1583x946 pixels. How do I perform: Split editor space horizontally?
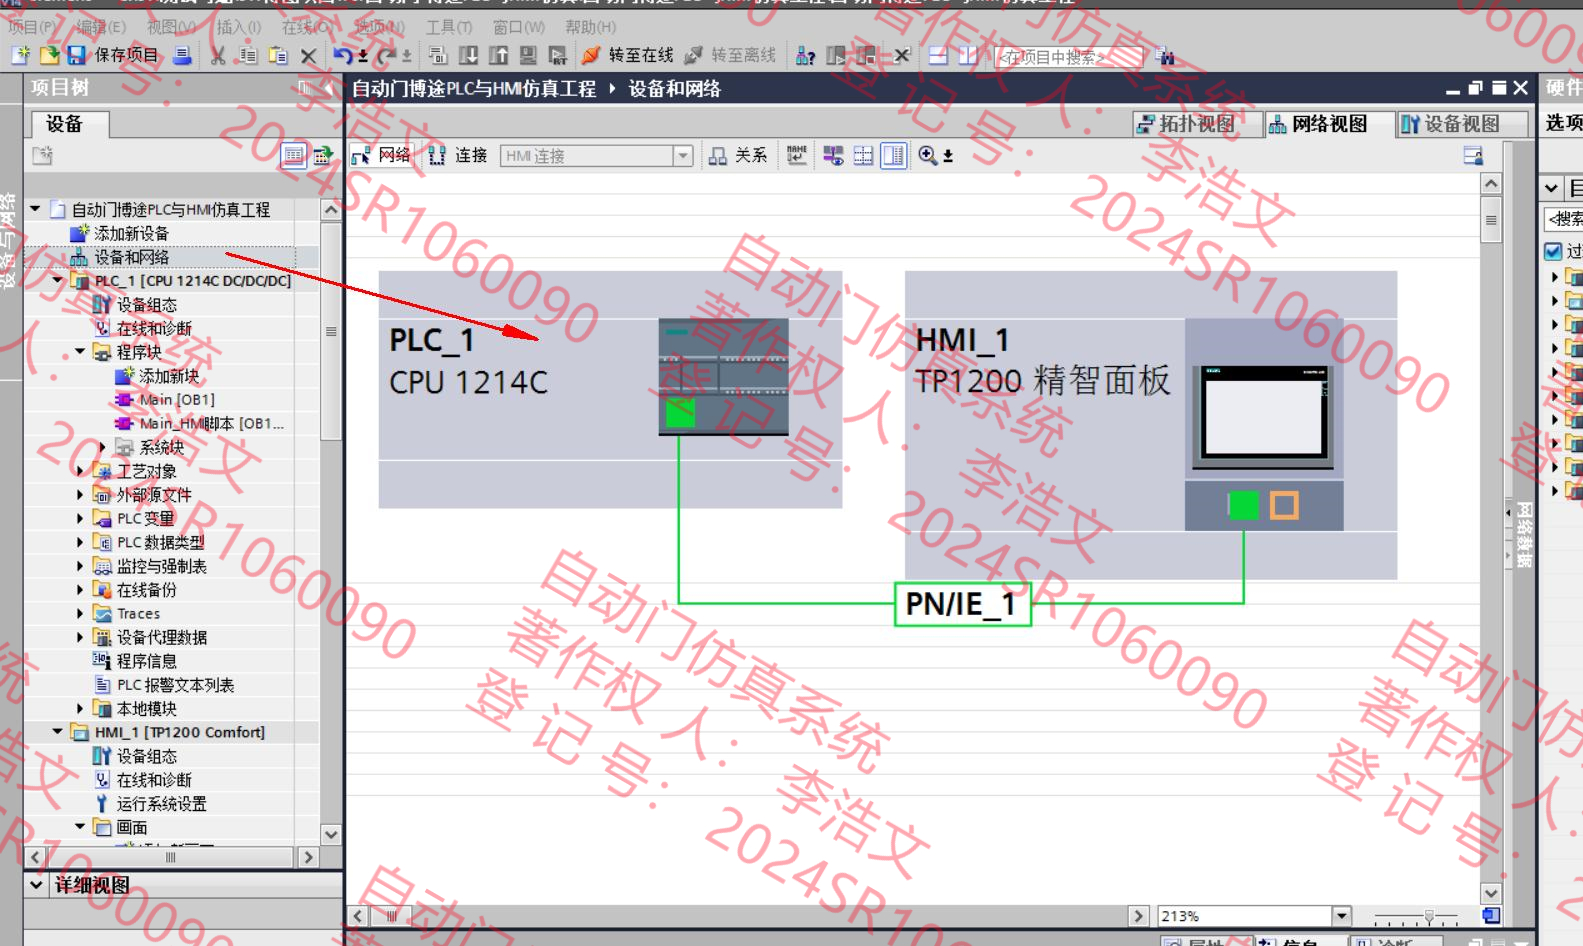coord(938,56)
